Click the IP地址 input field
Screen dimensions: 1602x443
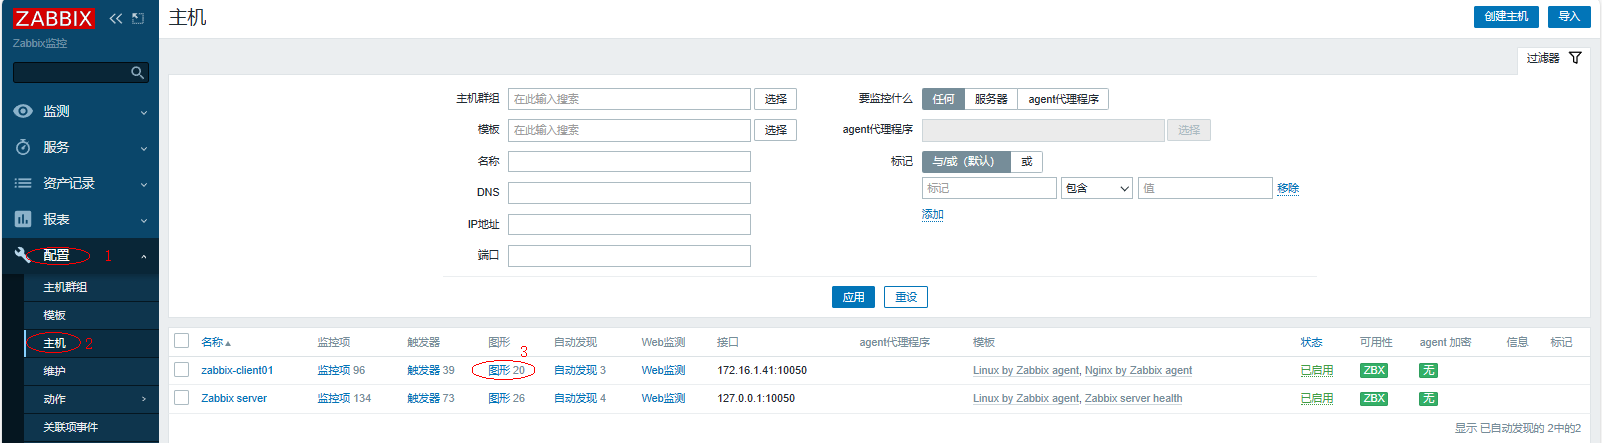coord(629,224)
